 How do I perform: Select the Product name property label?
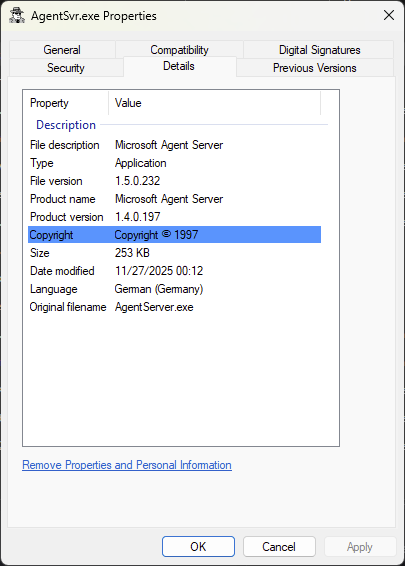tap(63, 199)
